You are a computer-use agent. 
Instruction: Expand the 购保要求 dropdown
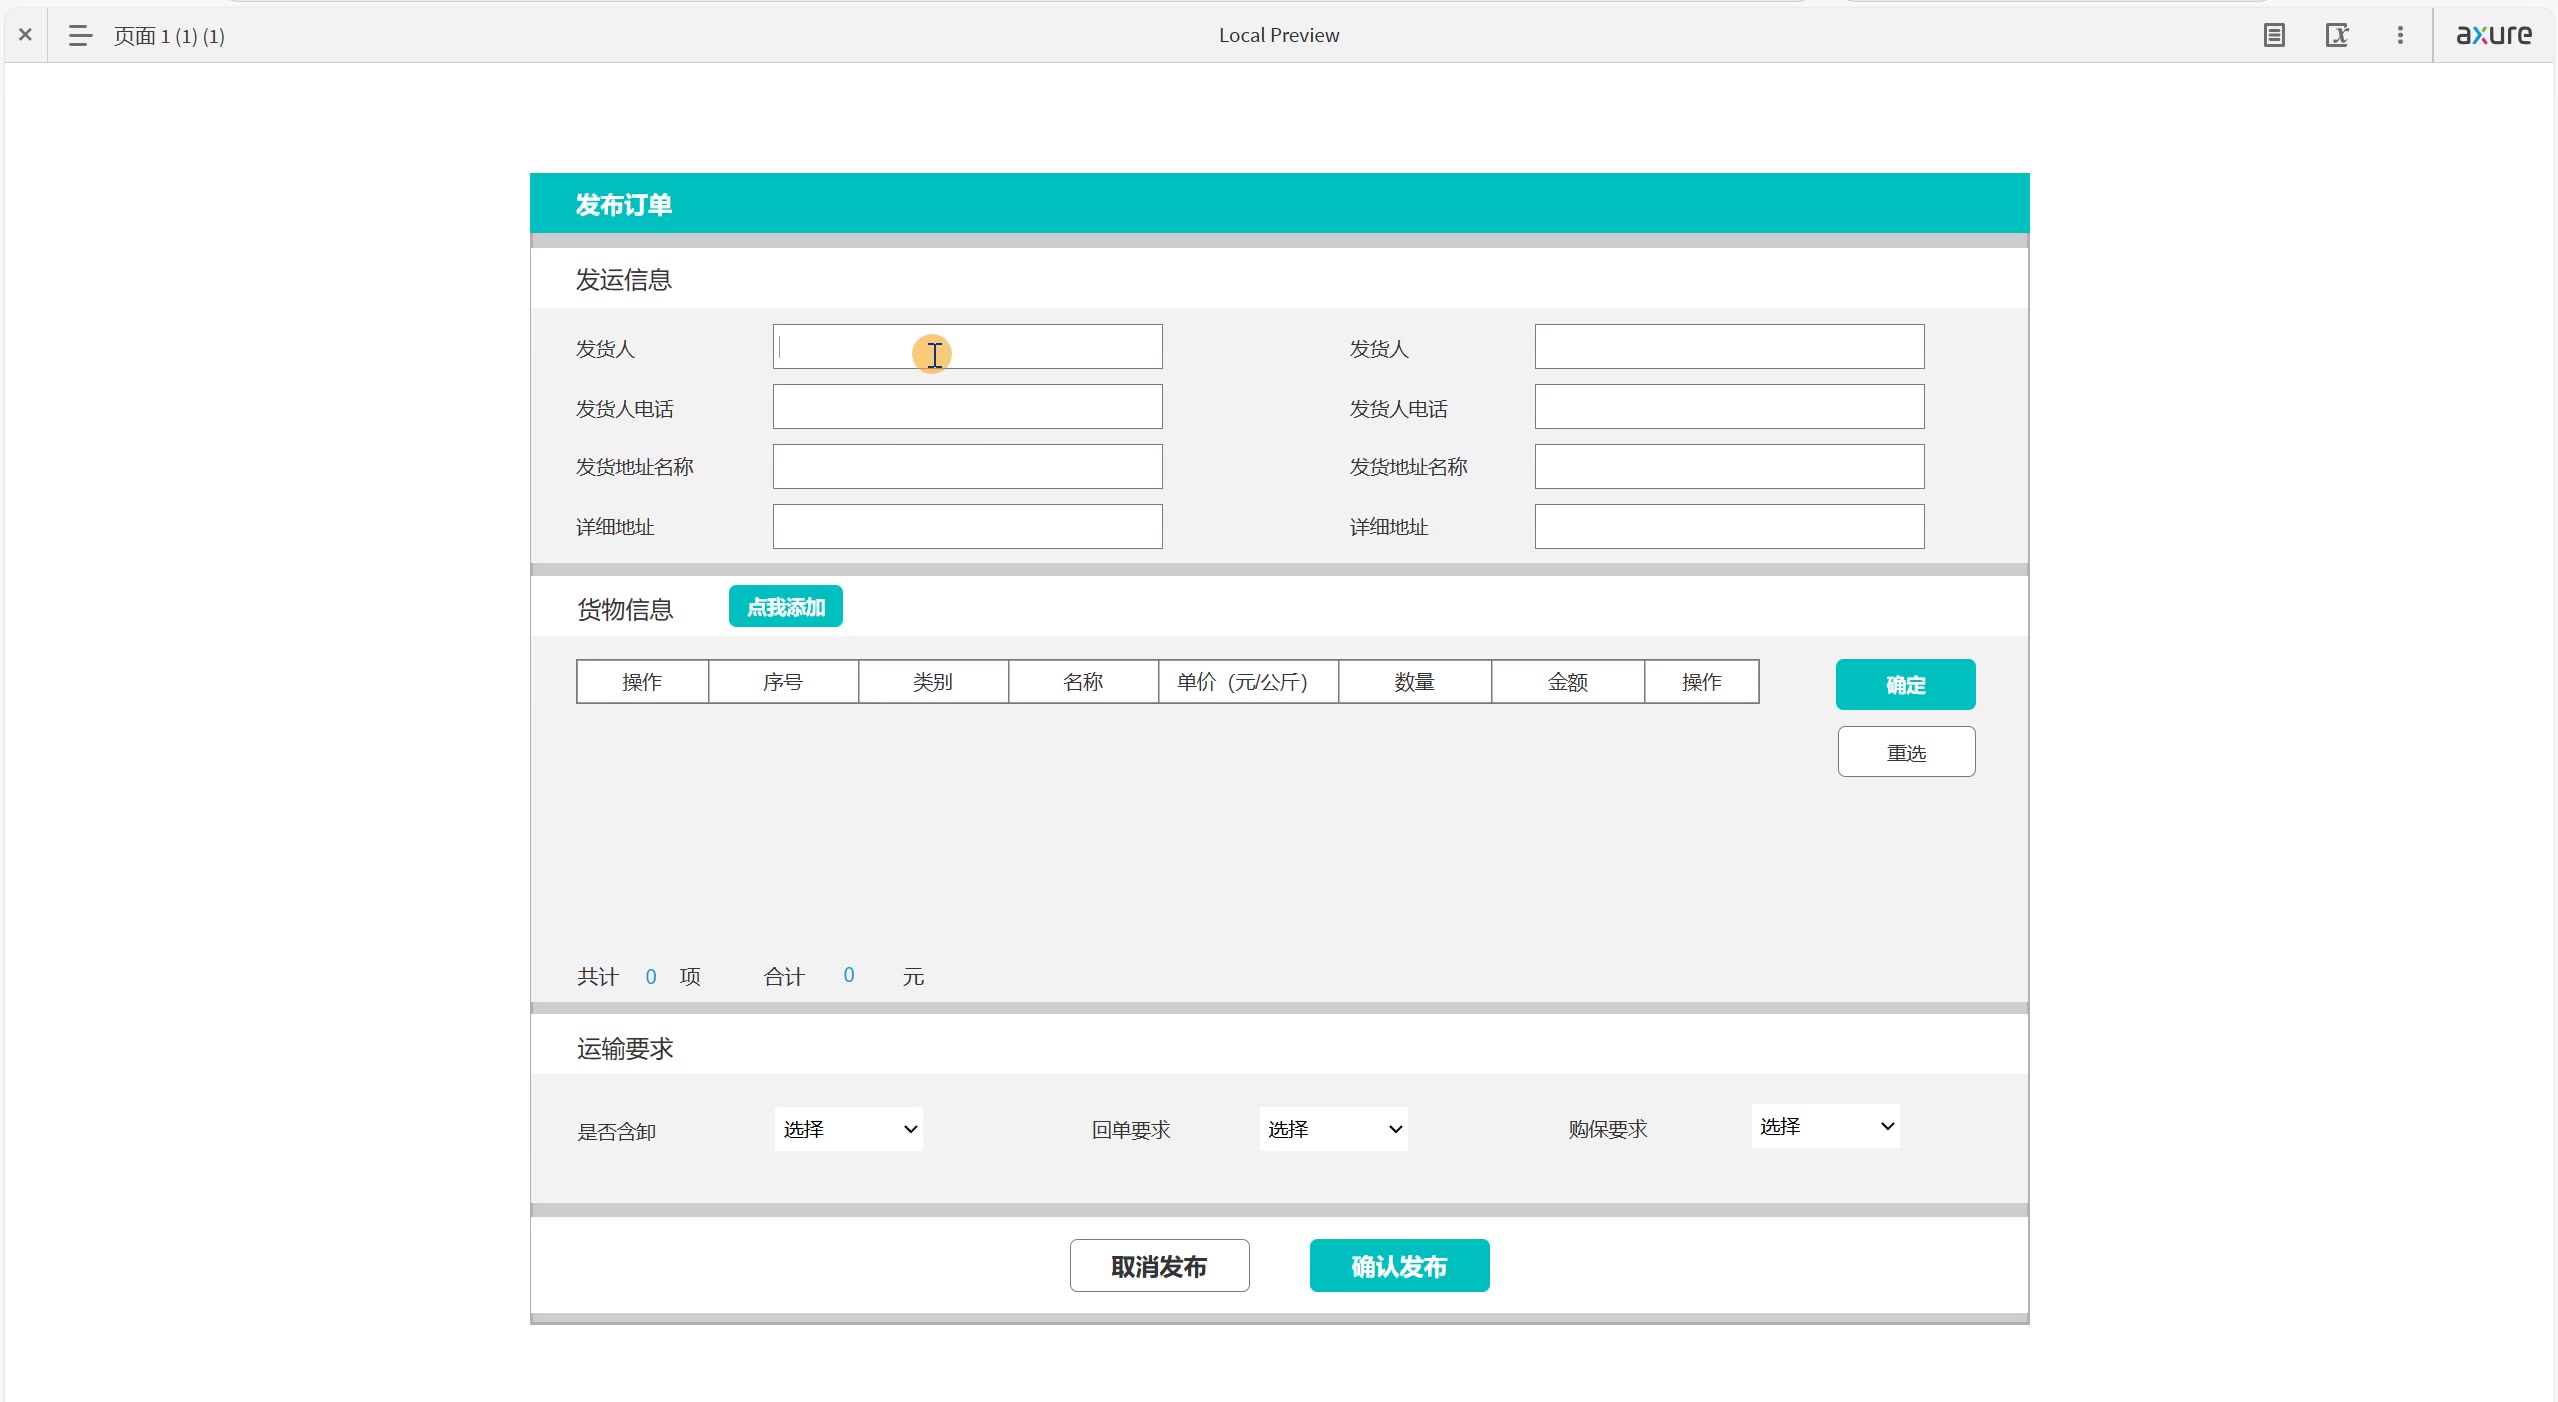(x=1825, y=1126)
